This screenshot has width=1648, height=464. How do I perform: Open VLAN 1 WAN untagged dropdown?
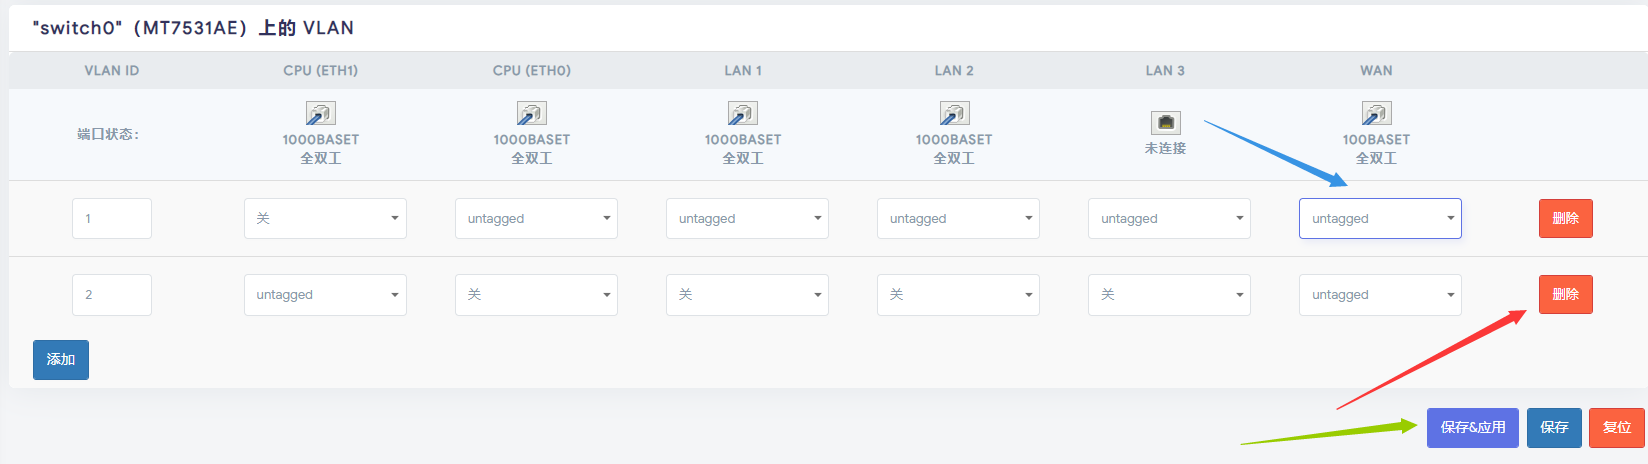pyautogui.click(x=1380, y=218)
